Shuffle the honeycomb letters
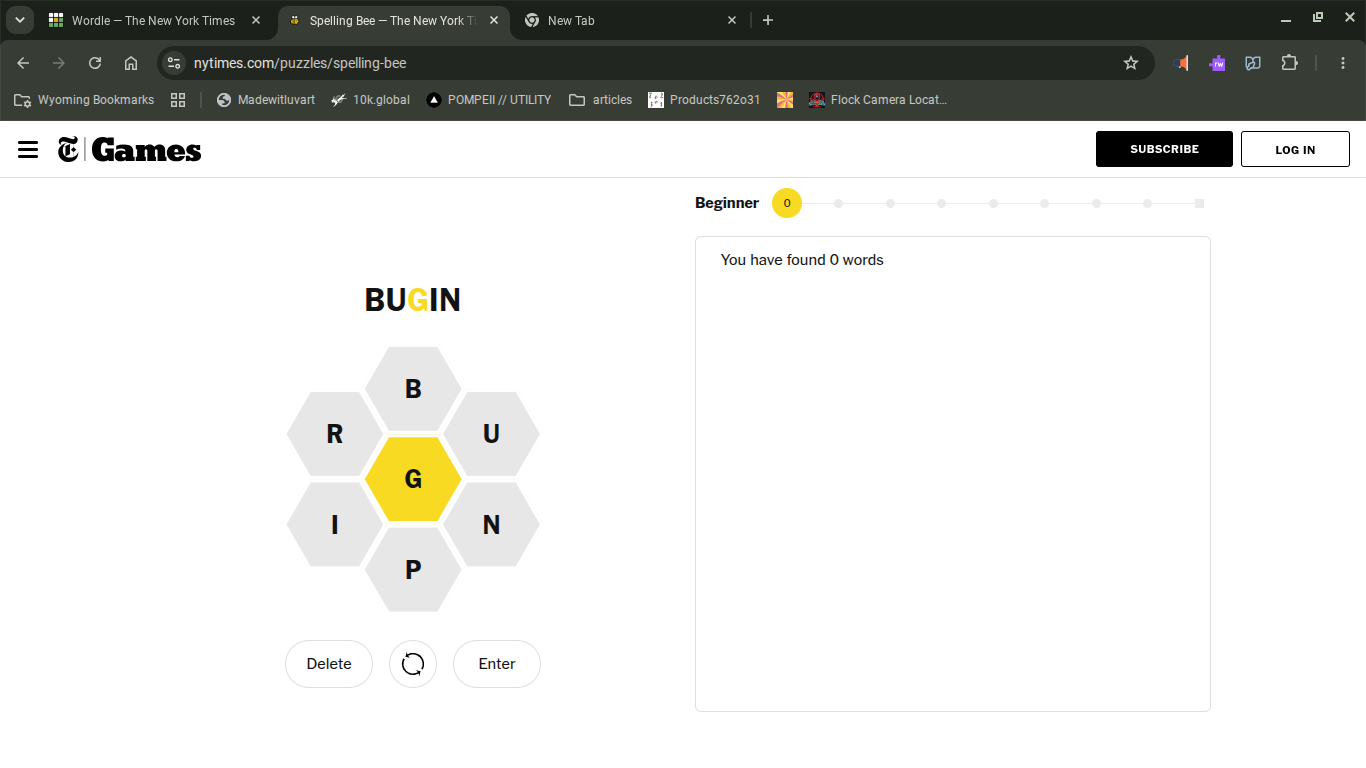 413,664
